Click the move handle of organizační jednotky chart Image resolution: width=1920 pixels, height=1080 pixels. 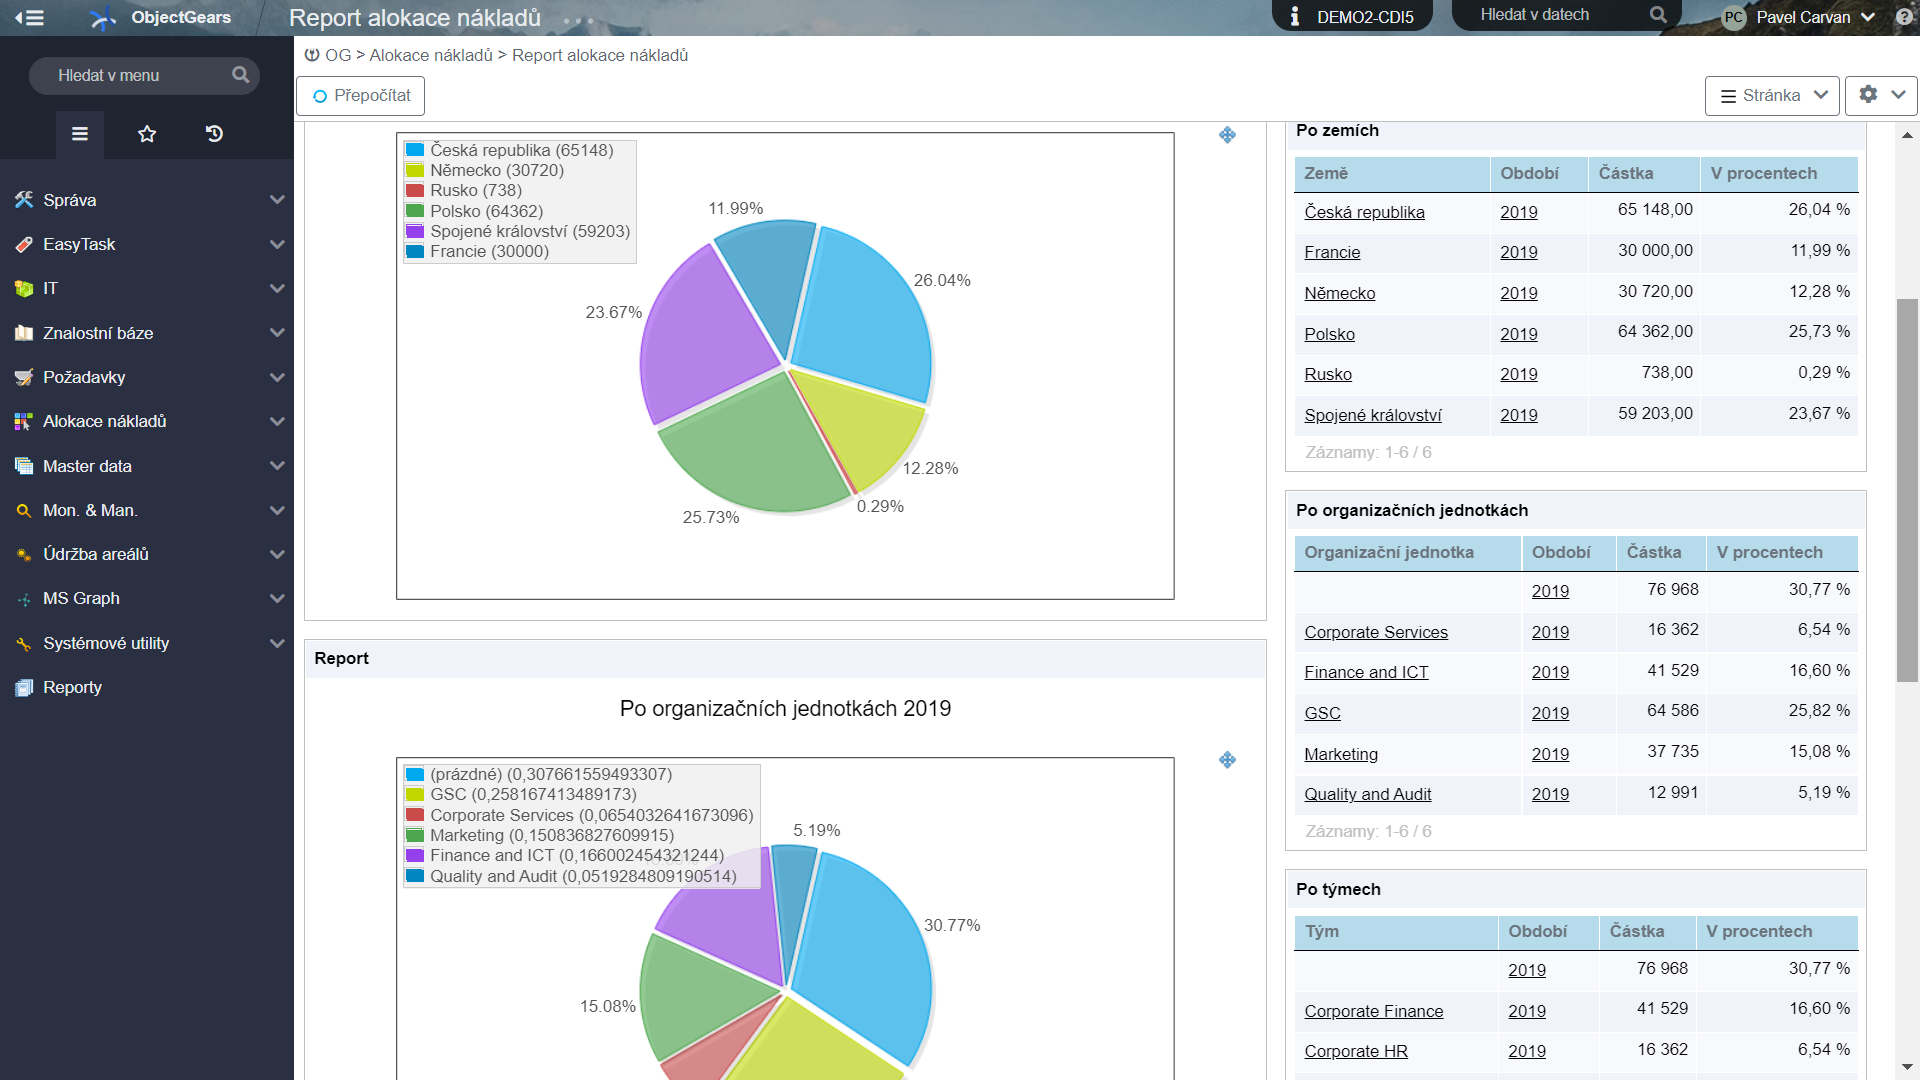[x=1227, y=760]
